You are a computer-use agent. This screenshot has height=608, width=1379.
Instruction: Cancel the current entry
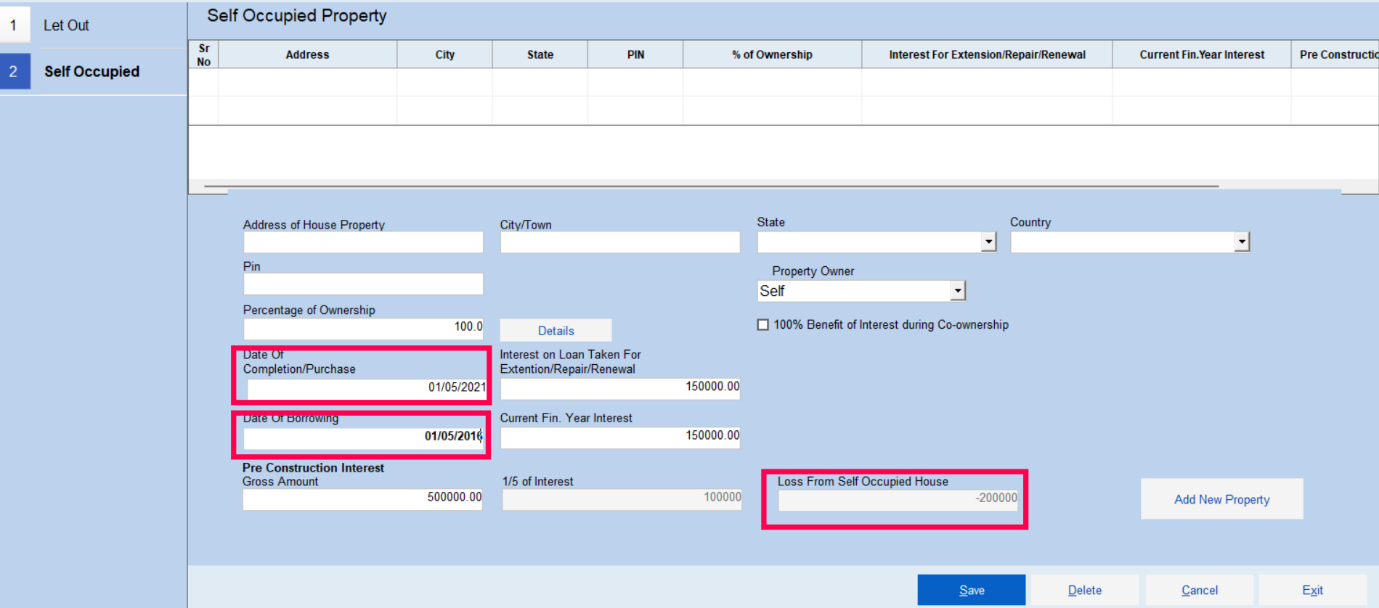pyautogui.click(x=1199, y=590)
